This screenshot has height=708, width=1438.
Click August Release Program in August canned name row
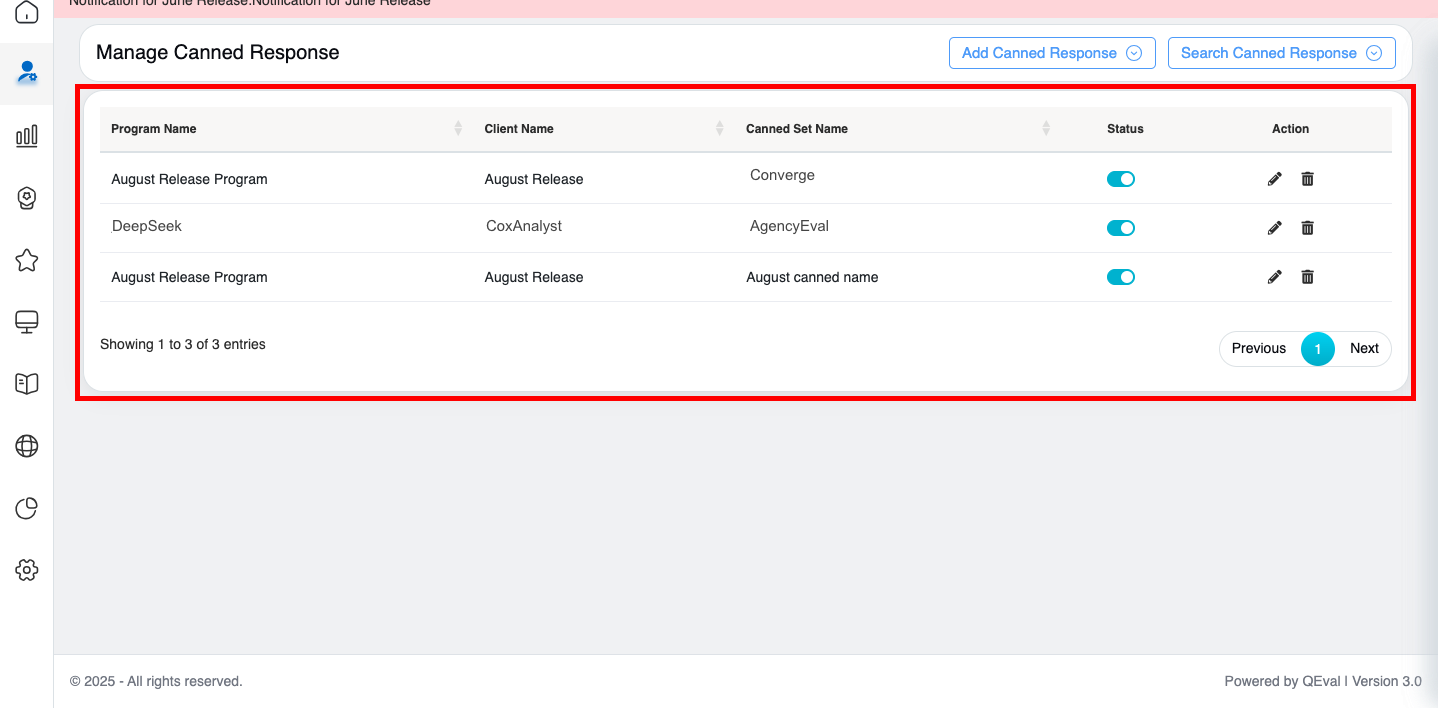pyautogui.click(x=189, y=277)
